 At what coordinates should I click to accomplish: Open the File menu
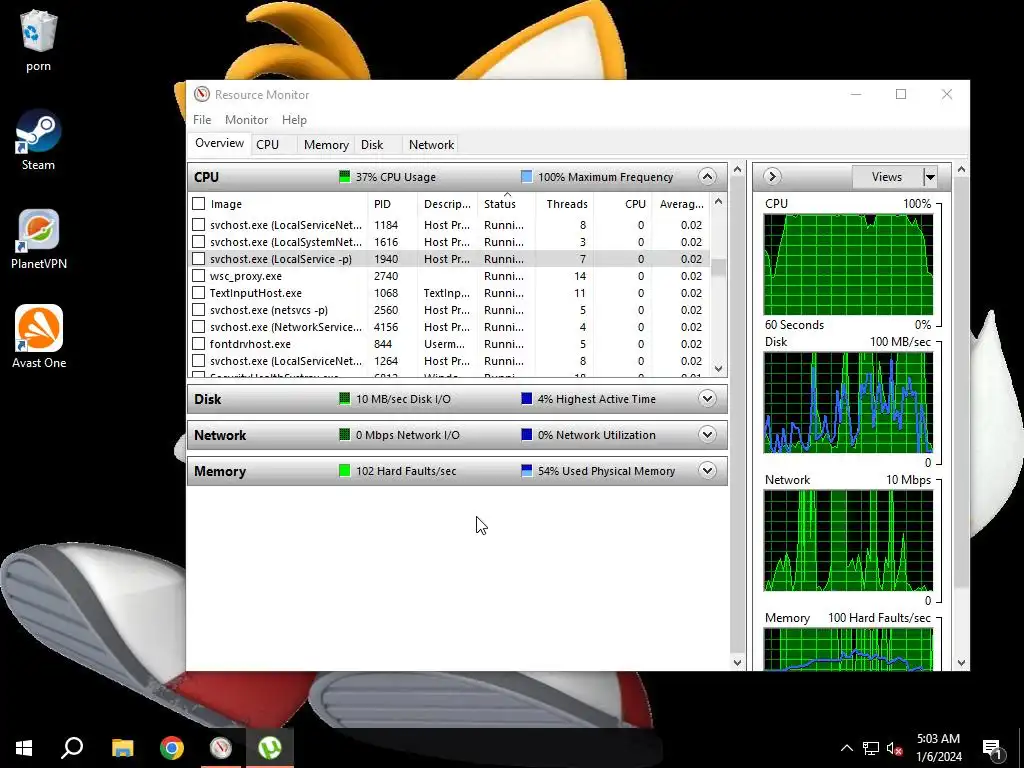[x=202, y=120]
